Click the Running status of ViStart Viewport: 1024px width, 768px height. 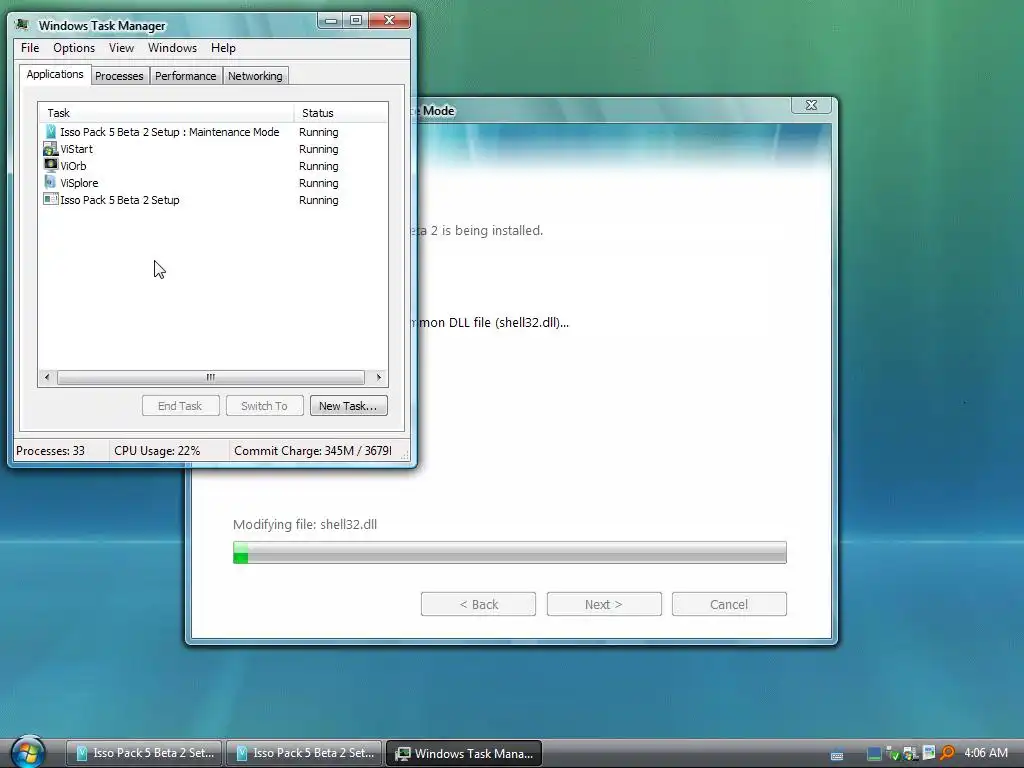pyautogui.click(x=319, y=149)
